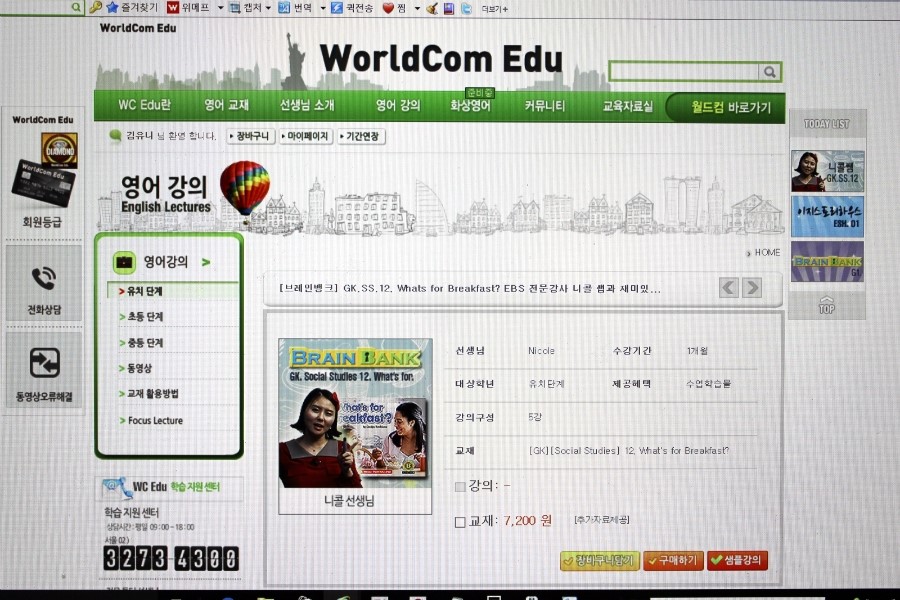900x600 pixels.
Task: Jump to page top with TOP icon
Action: click(827, 305)
